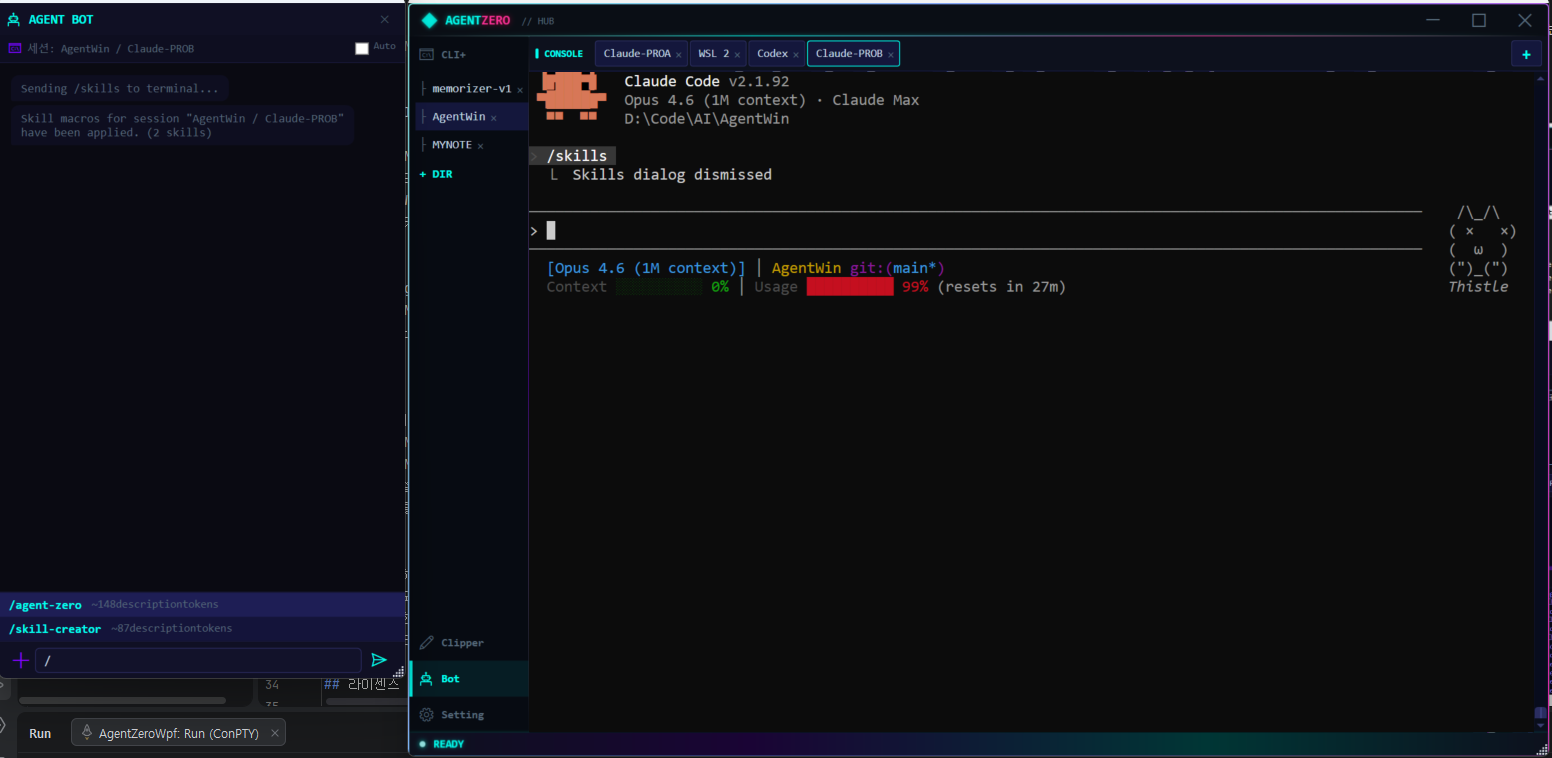The width and height of the screenshot is (1552, 758).
Task: Select the Bot panel icon in sidebar
Action: 426,679
